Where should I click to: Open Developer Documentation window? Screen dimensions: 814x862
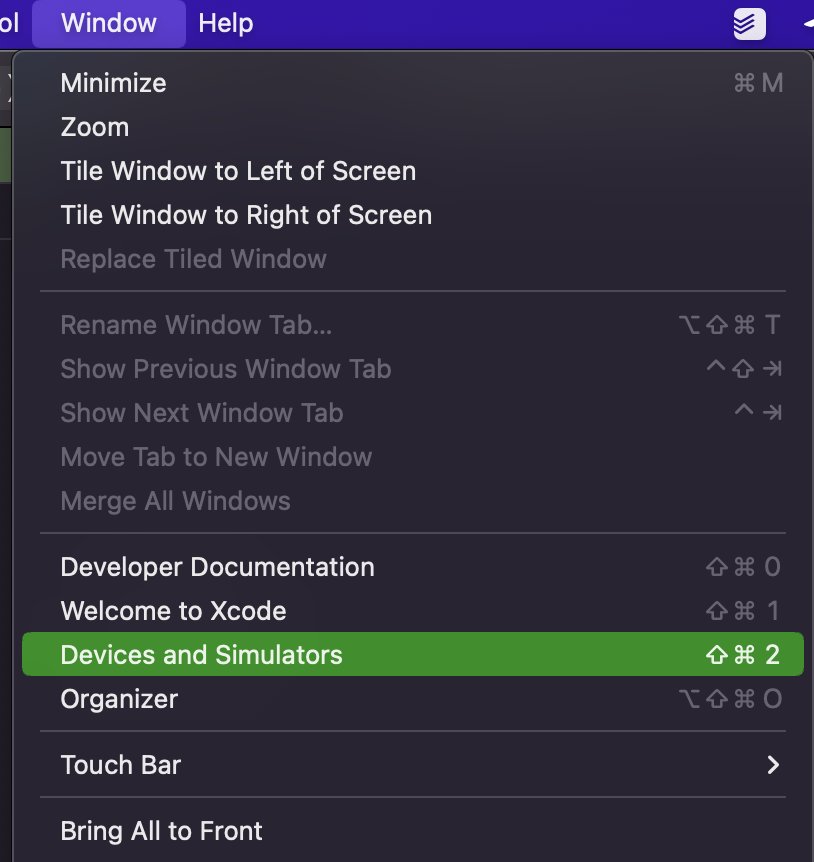412,567
